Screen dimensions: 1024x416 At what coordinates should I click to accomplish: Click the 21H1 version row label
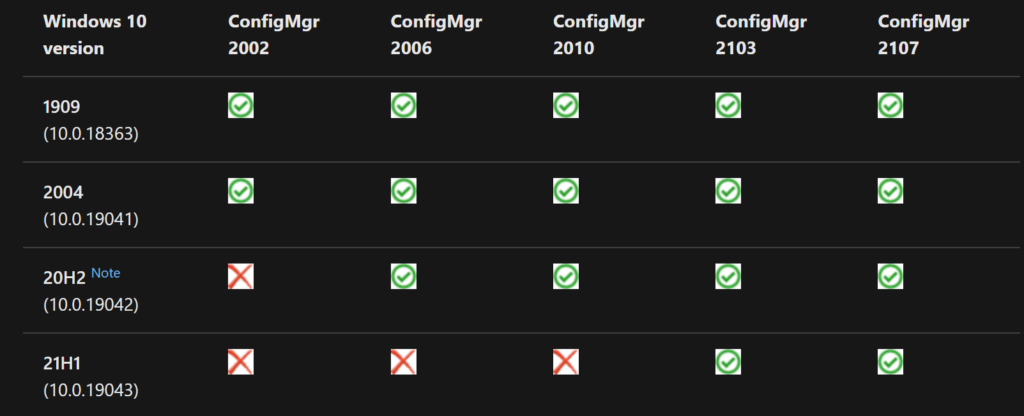[x=61, y=364]
